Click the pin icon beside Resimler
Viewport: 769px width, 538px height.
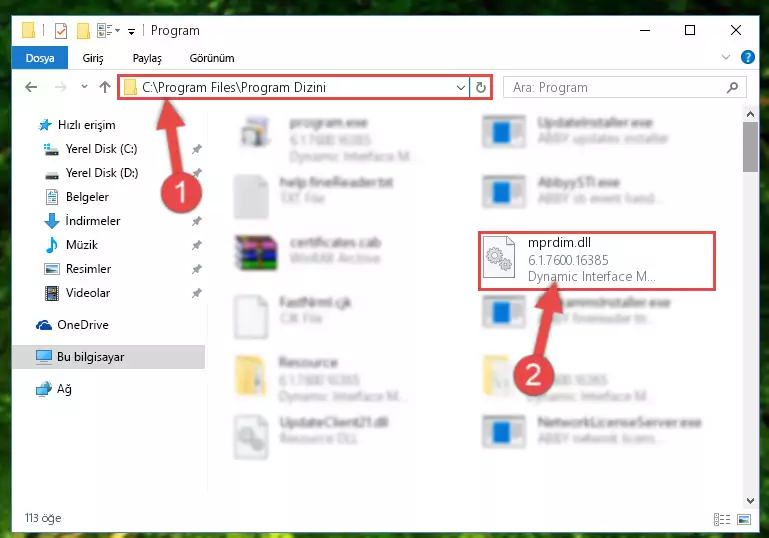[x=197, y=269]
